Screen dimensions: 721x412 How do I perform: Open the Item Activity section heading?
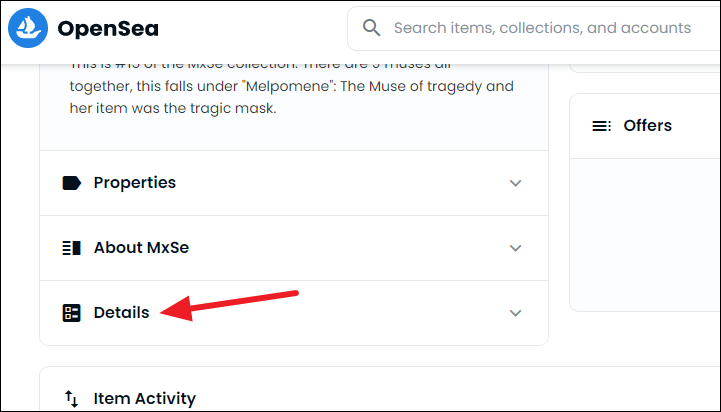pyautogui.click(x=145, y=398)
